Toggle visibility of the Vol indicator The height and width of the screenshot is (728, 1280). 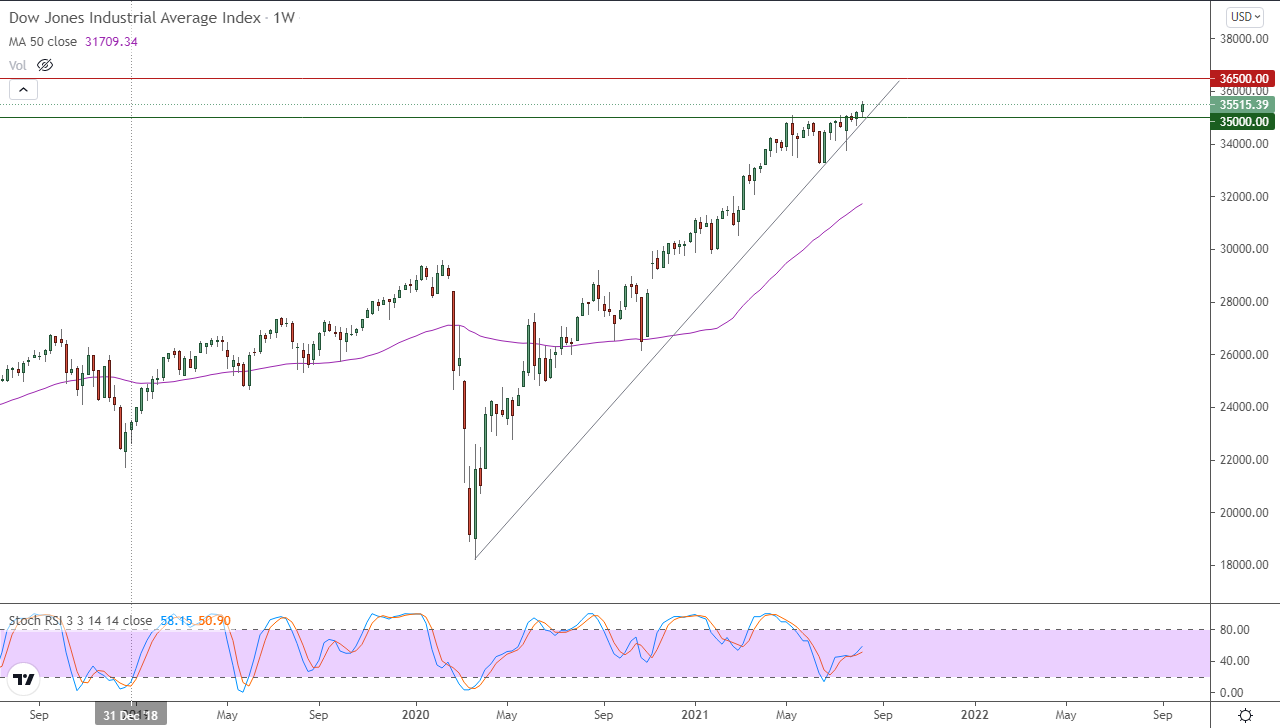click(44, 65)
